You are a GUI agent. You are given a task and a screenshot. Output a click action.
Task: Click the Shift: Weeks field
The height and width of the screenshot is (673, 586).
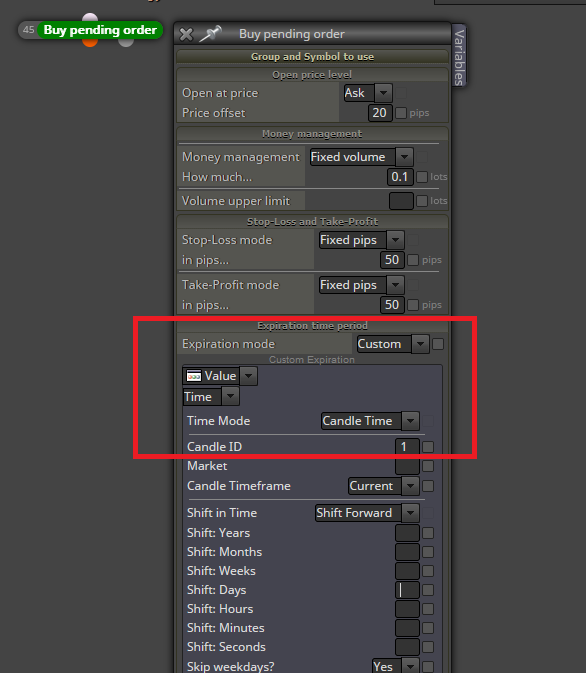tap(407, 571)
